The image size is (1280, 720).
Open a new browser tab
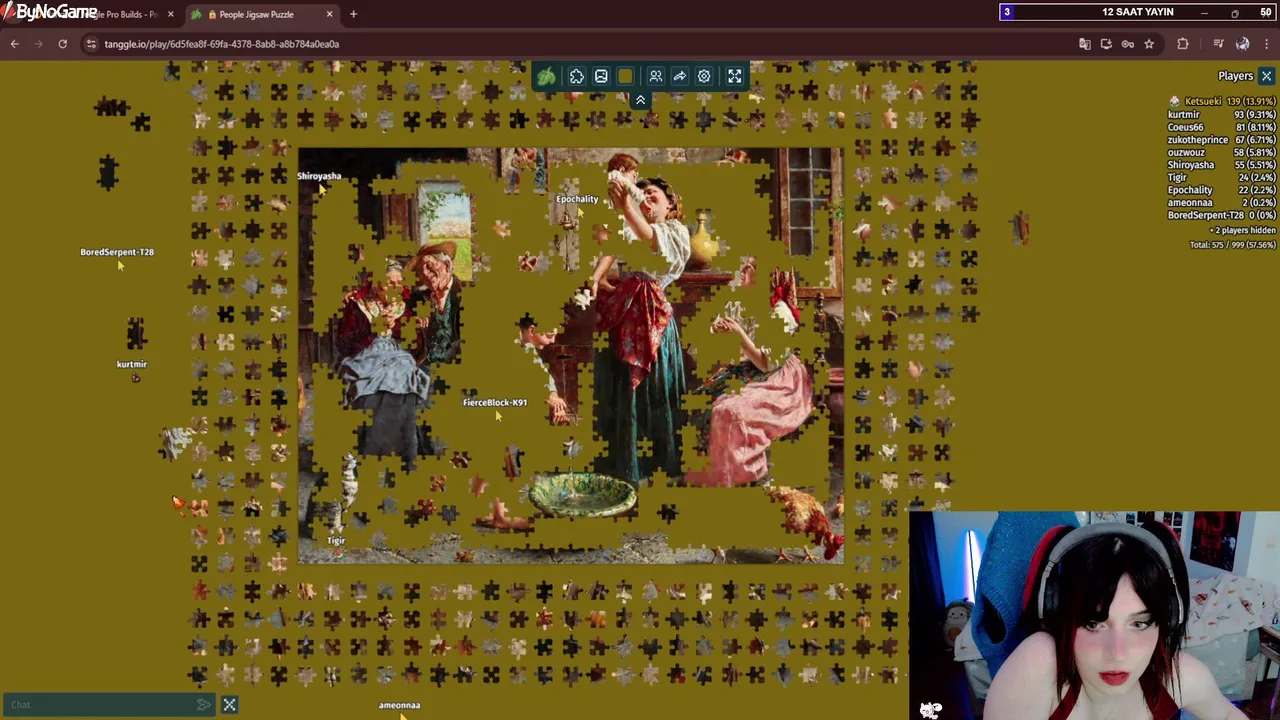353,14
